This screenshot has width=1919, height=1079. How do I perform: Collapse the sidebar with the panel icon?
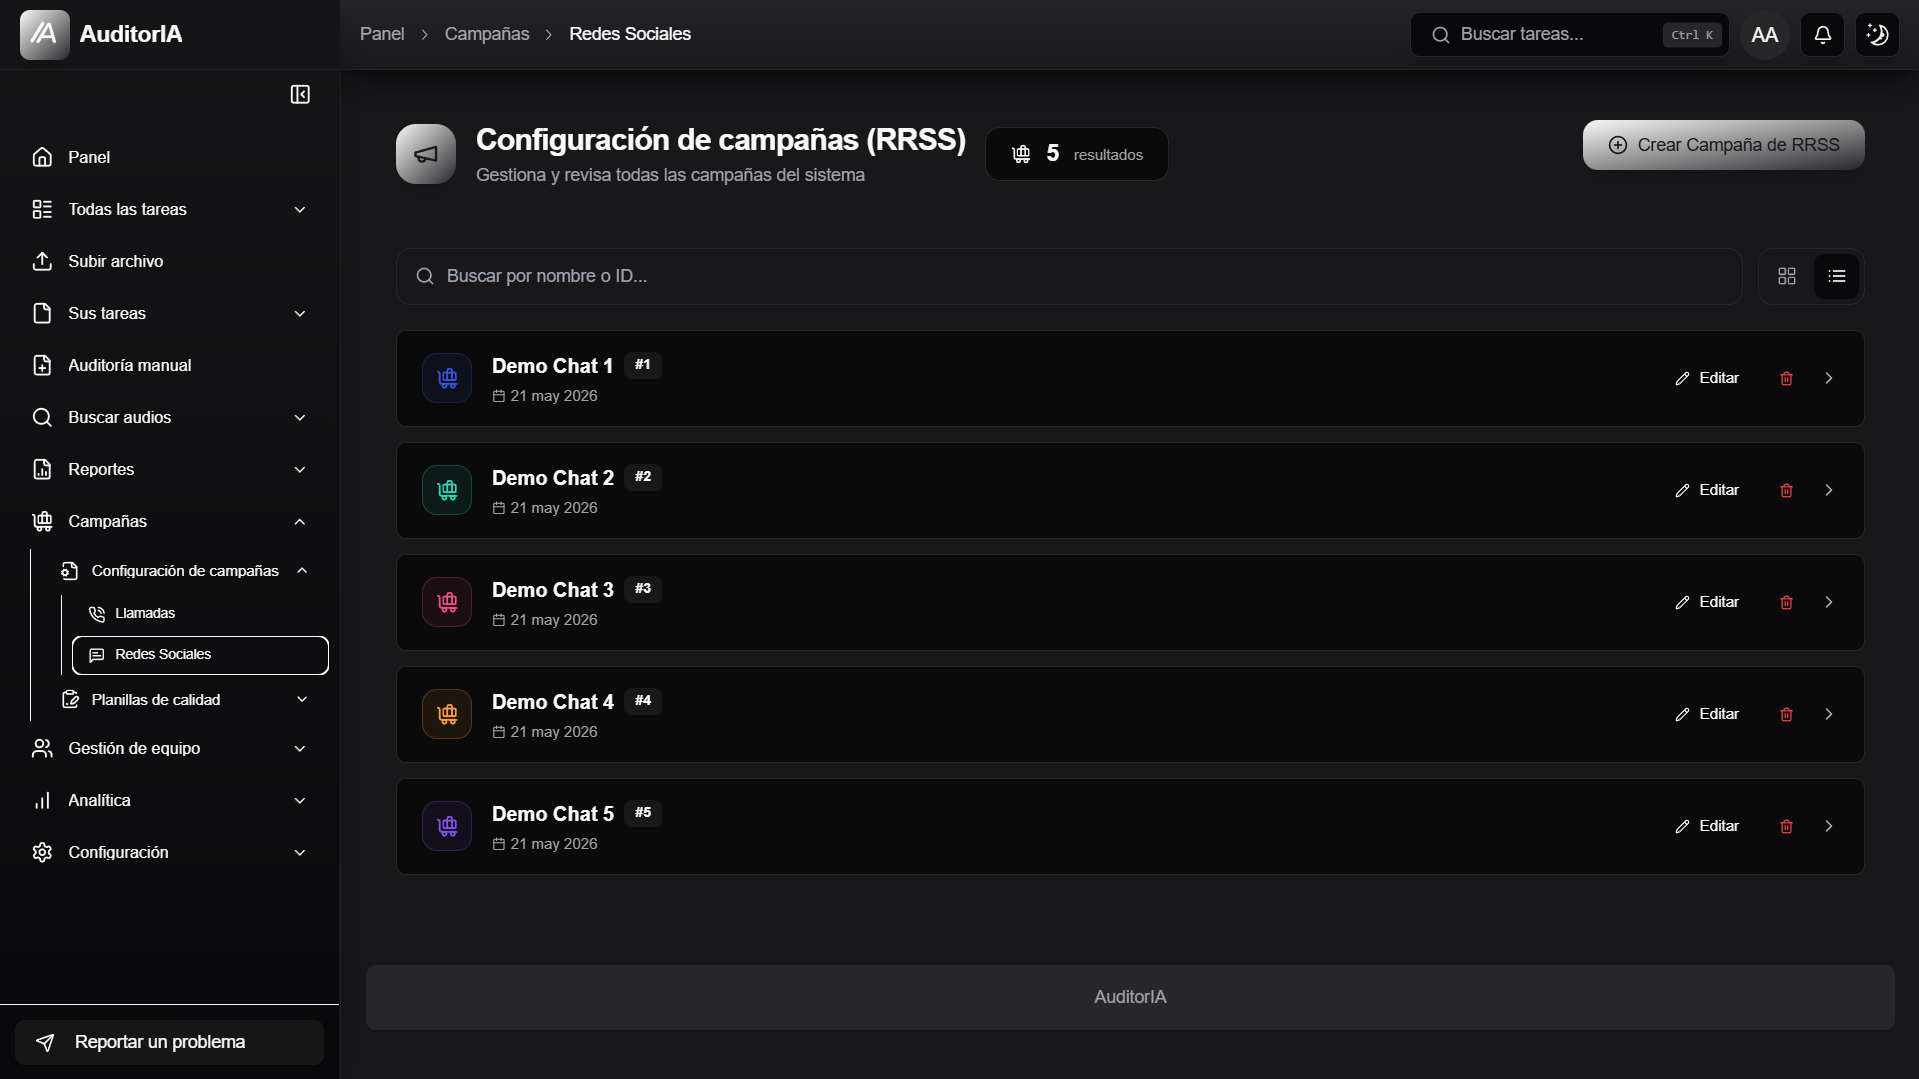click(300, 94)
